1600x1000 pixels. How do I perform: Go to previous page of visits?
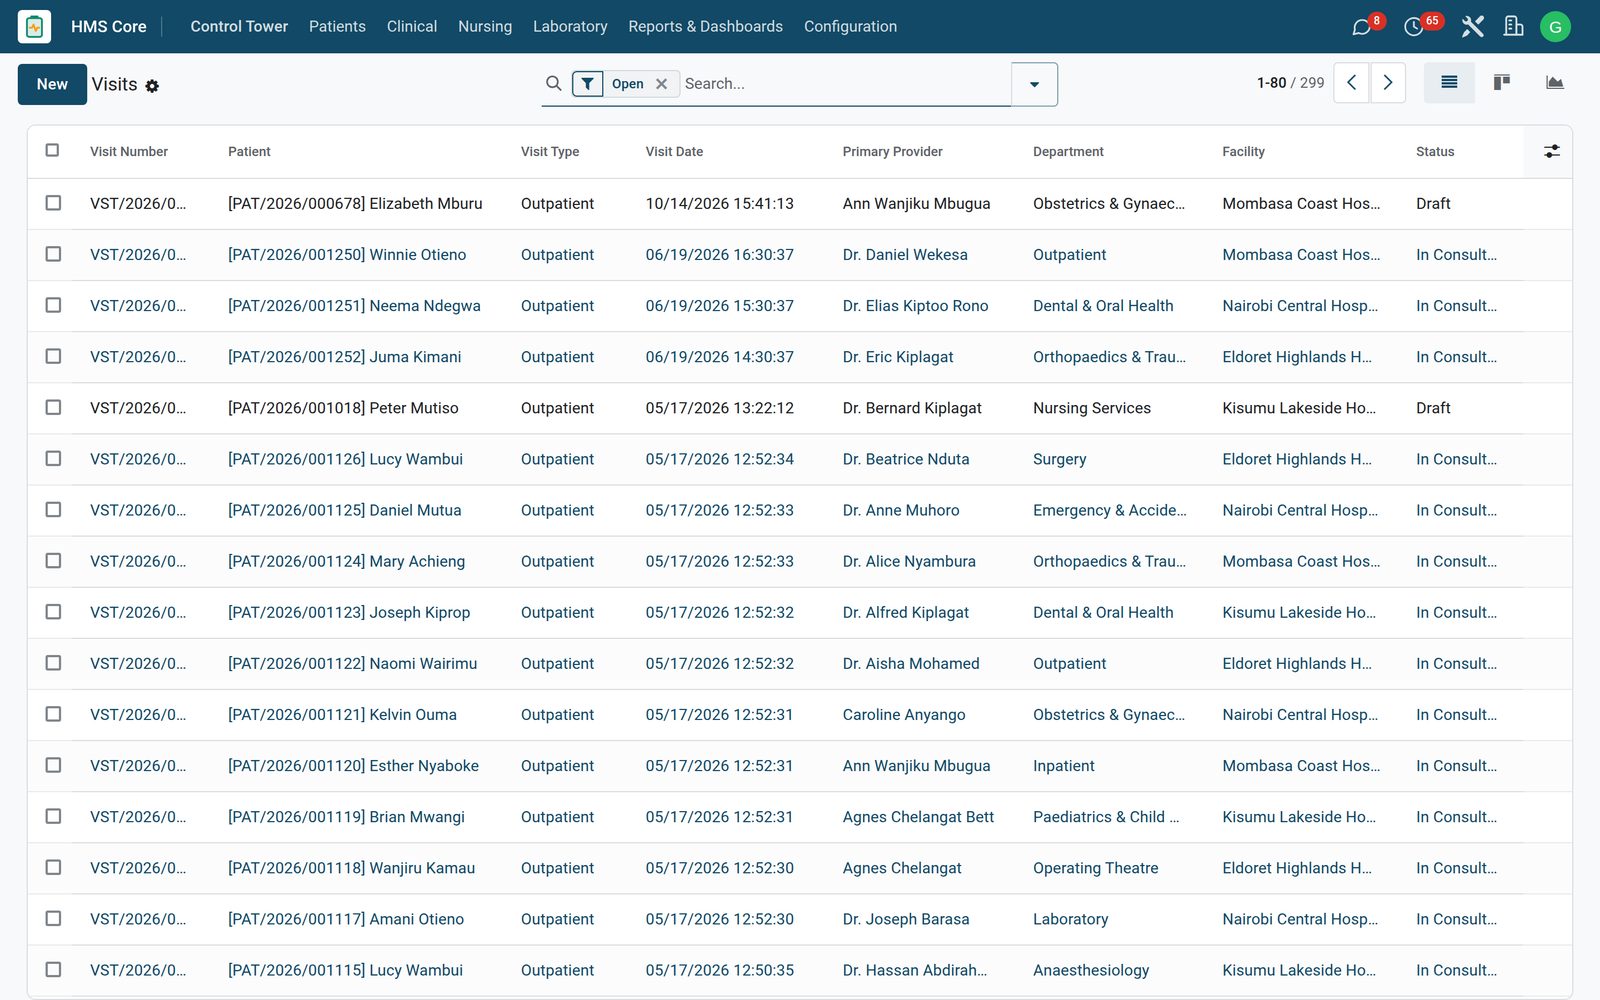click(1352, 83)
